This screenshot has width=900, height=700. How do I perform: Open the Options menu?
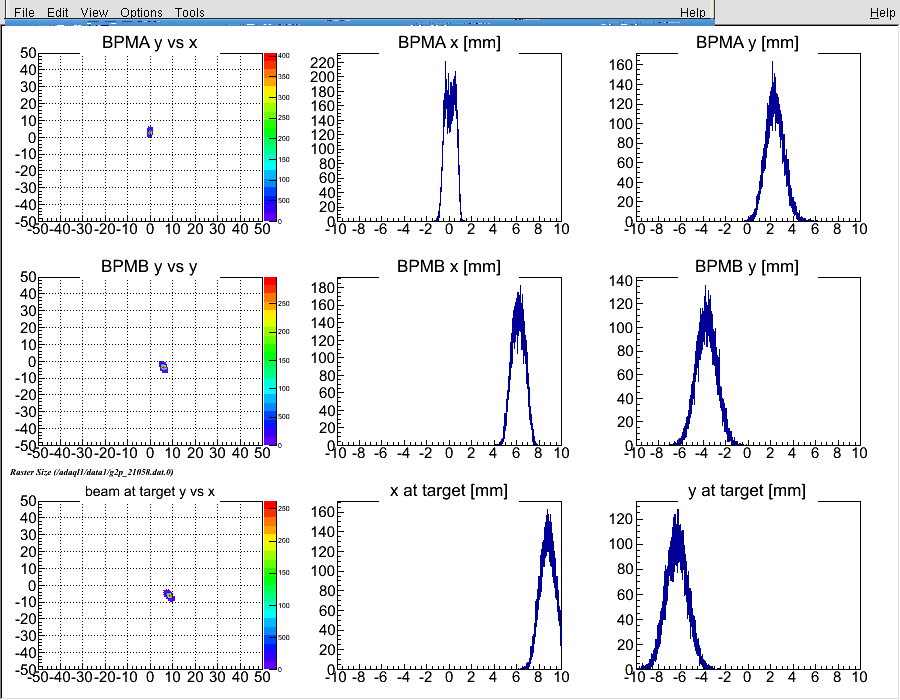point(141,12)
